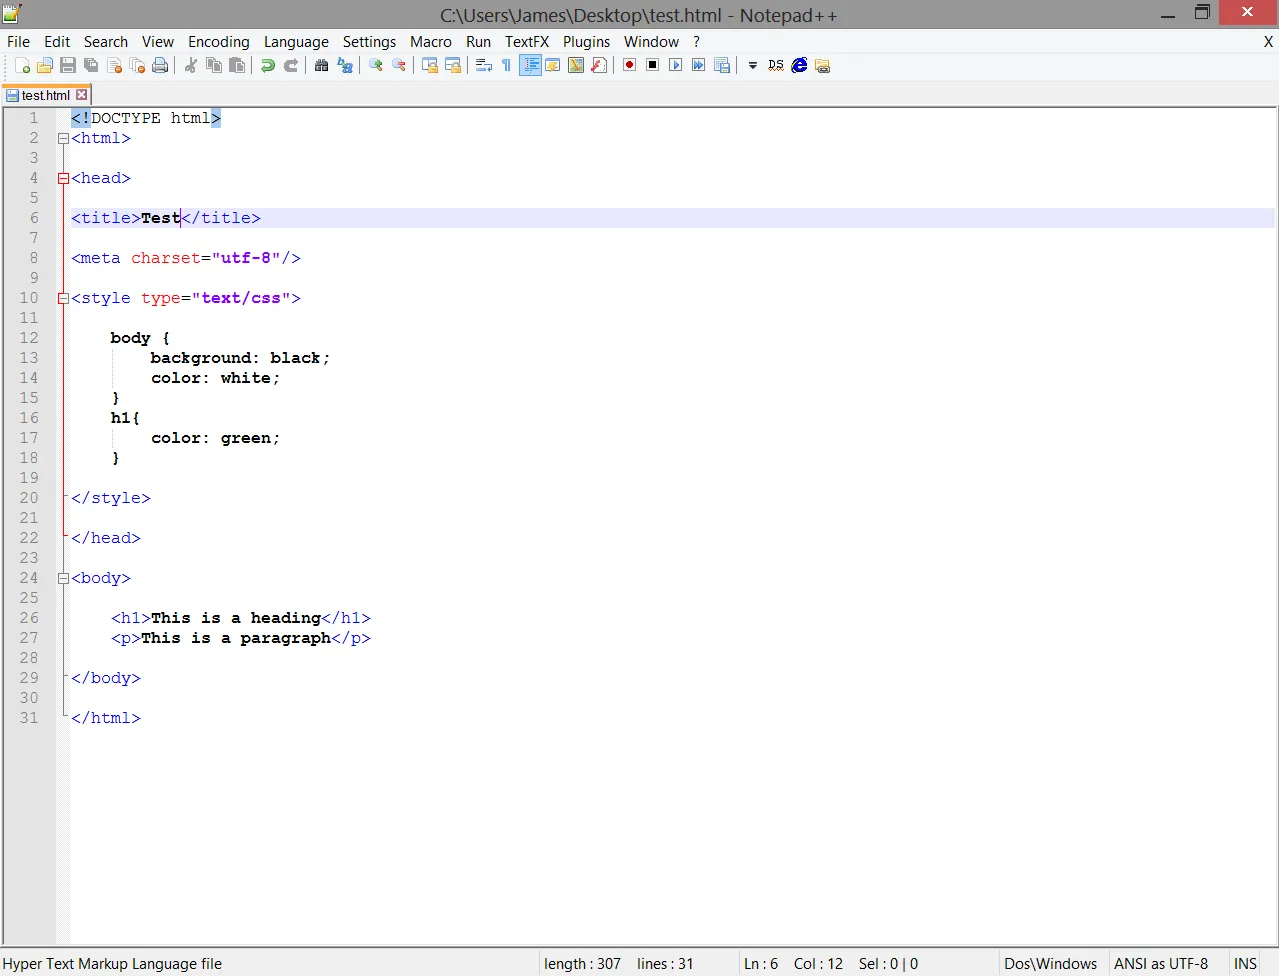This screenshot has height=976, width=1279.
Task: Click the Synchronize Vertical Scrolling icon
Action: tap(429, 66)
